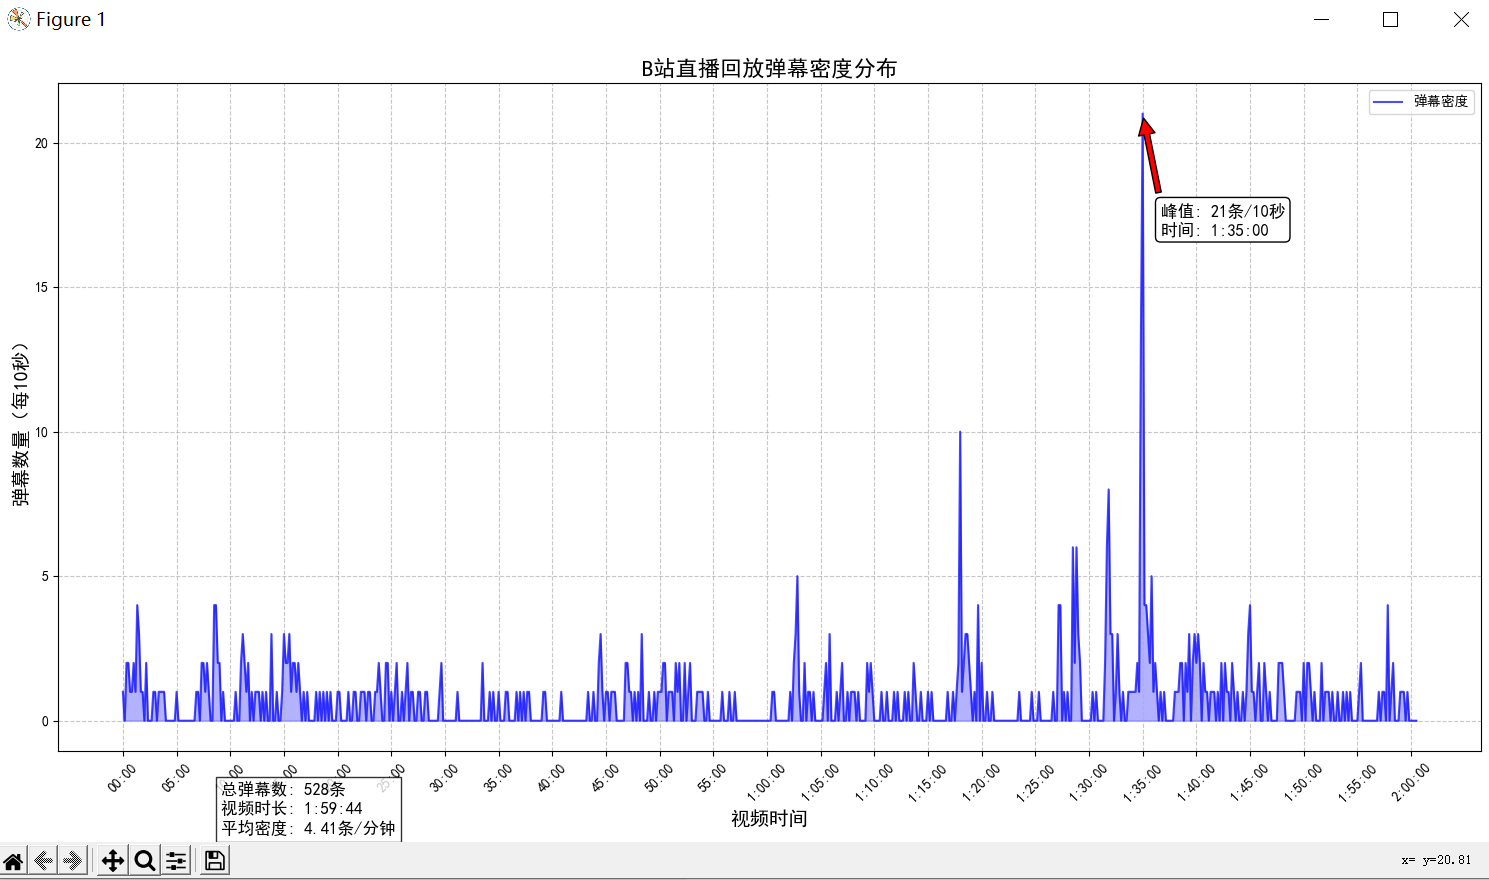Viewport: 1489px width, 880px height.
Task: Click the x-axis tick label 55:00
Action: tap(712, 778)
